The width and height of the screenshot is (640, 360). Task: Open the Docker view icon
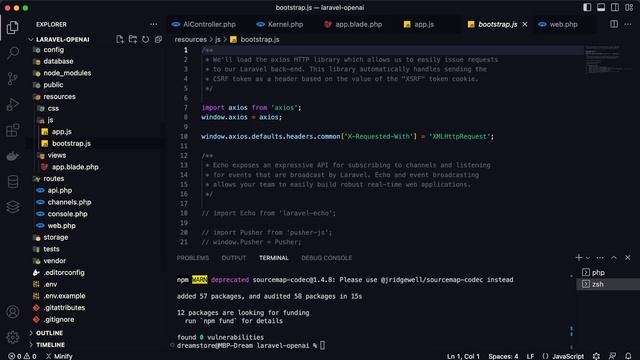(x=13, y=156)
